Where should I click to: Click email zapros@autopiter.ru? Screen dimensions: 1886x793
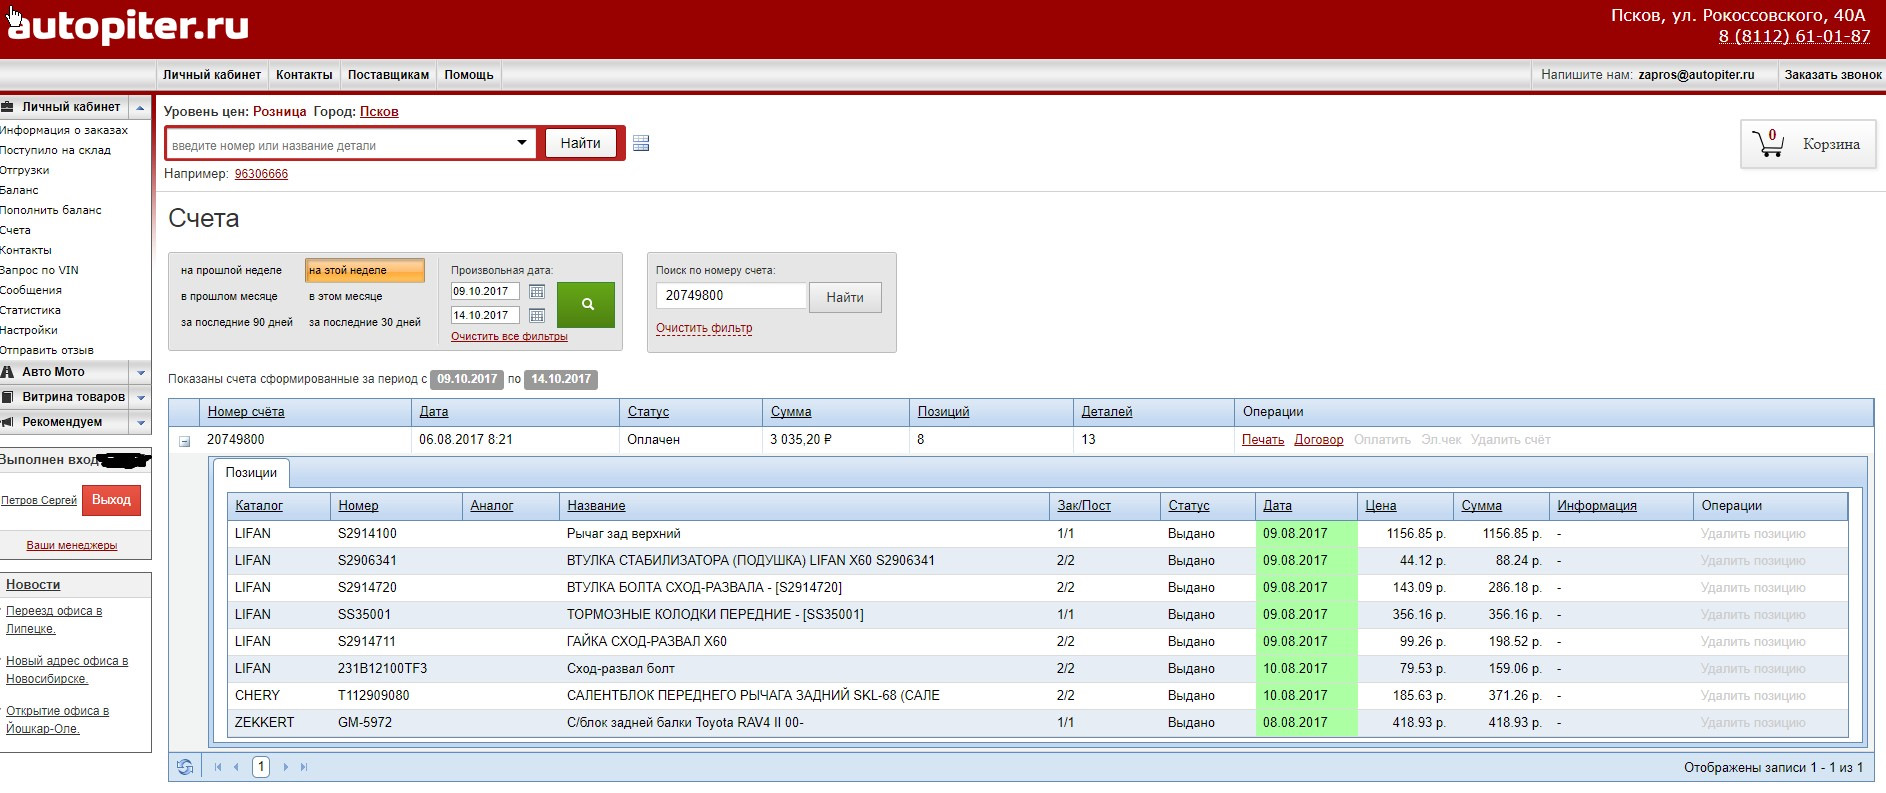tap(1696, 75)
